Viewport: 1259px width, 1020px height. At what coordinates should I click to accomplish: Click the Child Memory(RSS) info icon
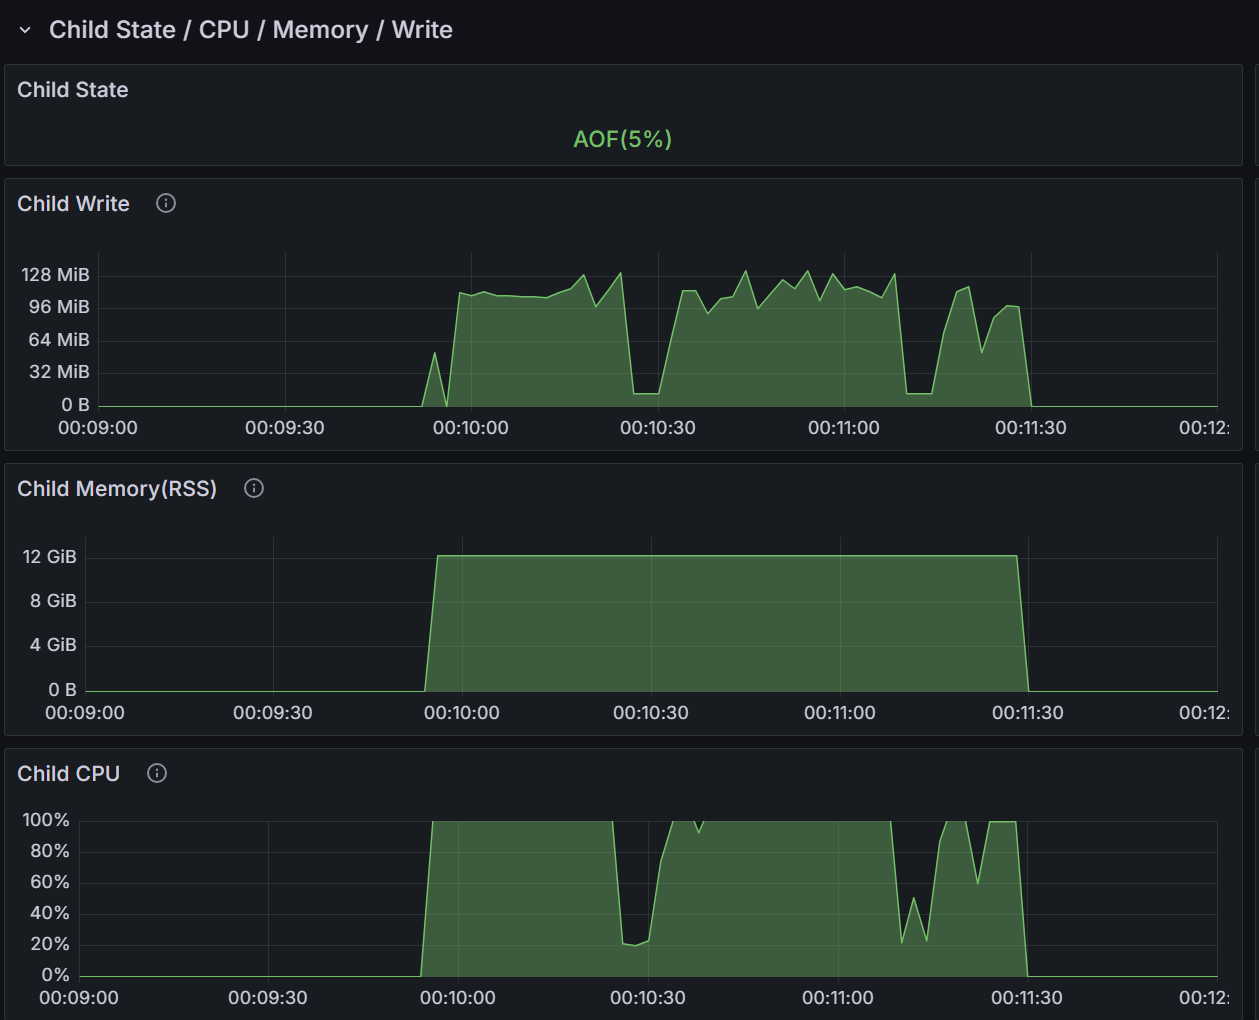pos(254,489)
